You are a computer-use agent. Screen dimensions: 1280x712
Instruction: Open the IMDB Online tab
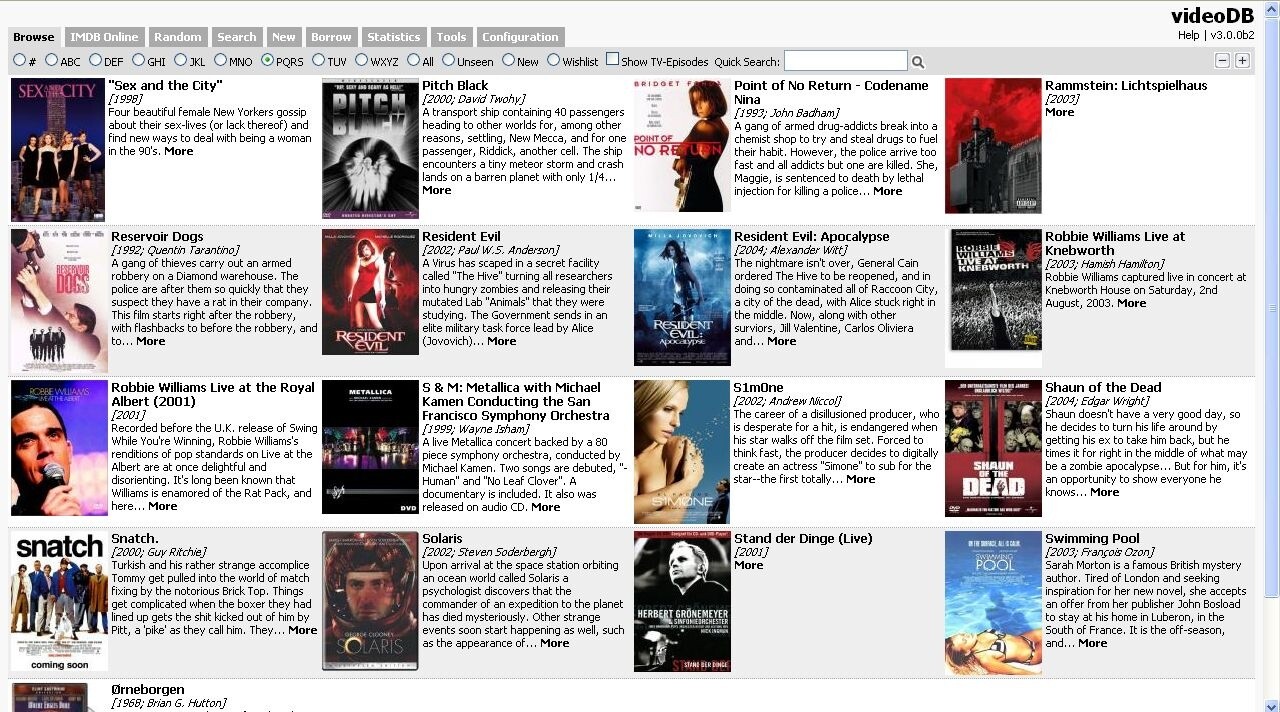[x=104, y=37]
